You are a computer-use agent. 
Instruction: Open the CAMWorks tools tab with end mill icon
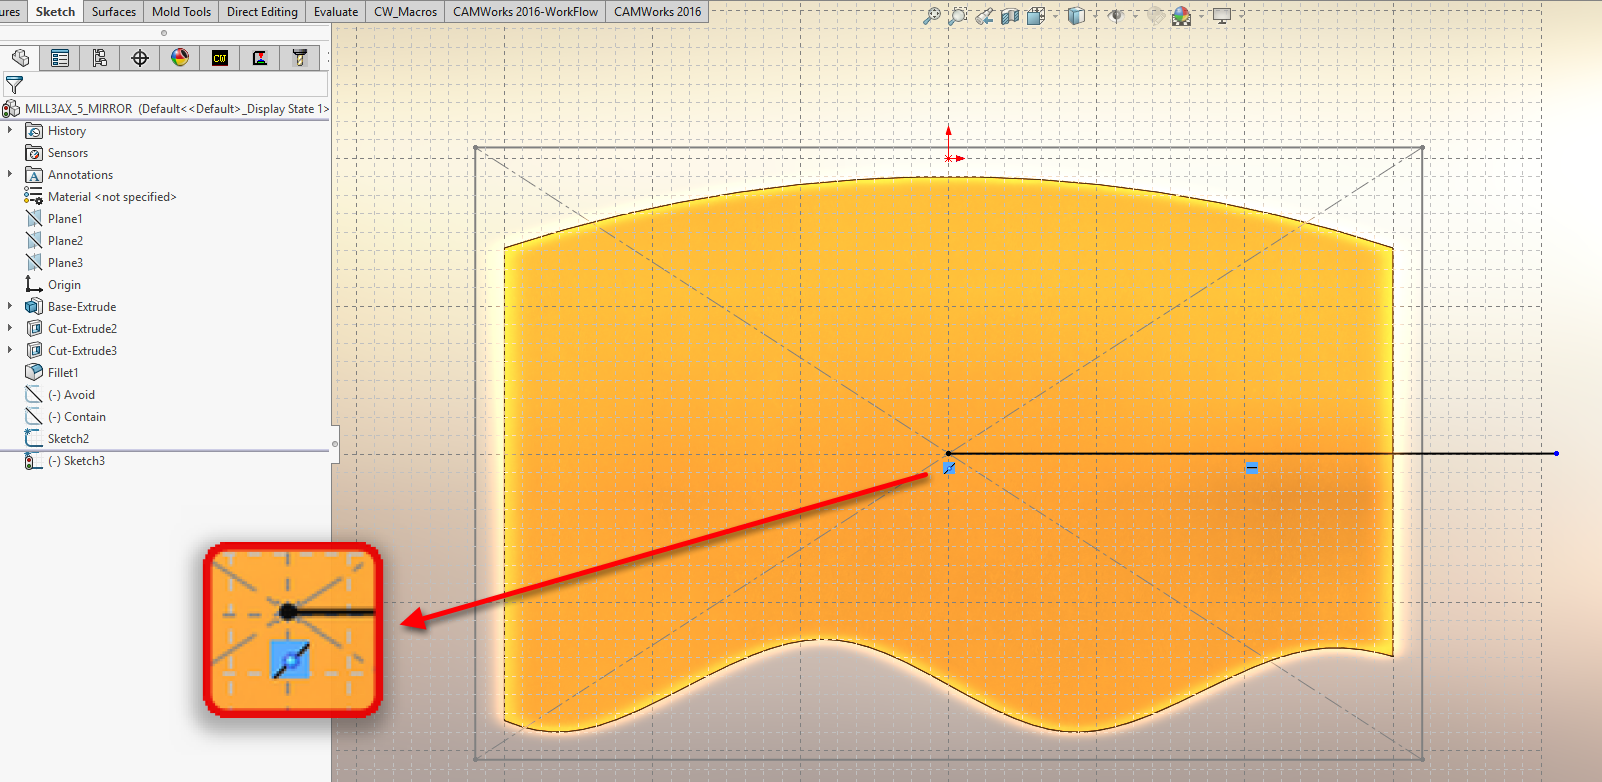pyautogui.click(x=299, y=58)
